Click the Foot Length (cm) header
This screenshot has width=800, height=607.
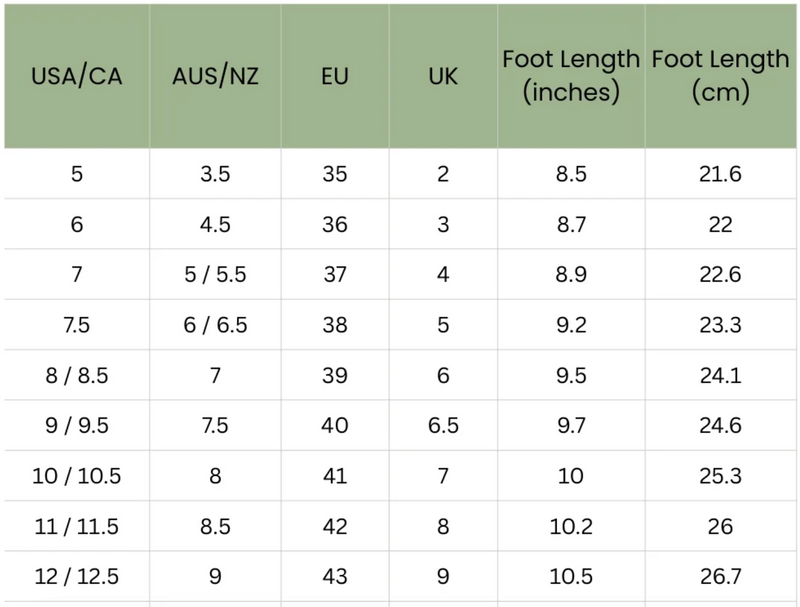(720, 76)
